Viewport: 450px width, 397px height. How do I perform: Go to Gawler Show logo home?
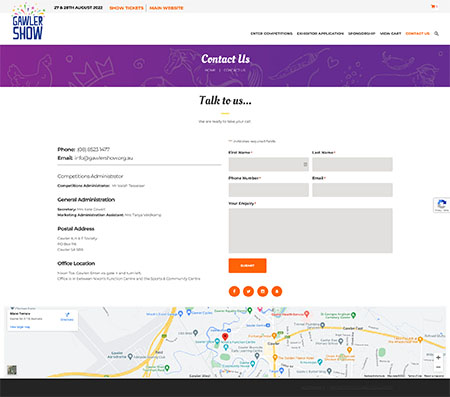click(28, 22)
